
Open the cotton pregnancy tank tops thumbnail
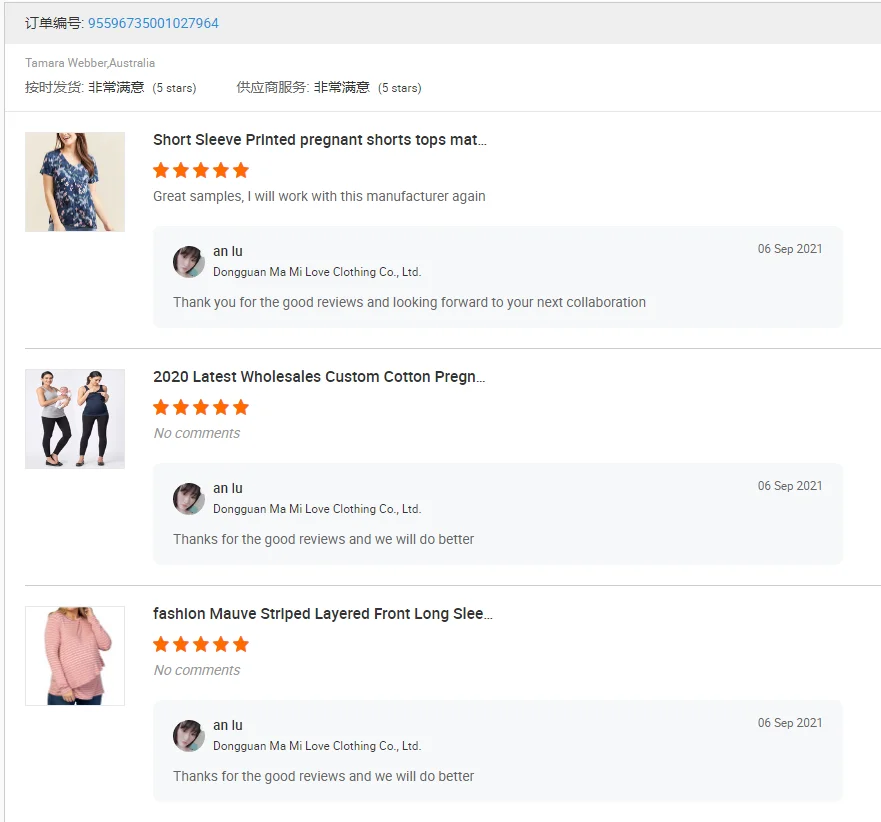point(75,419)
